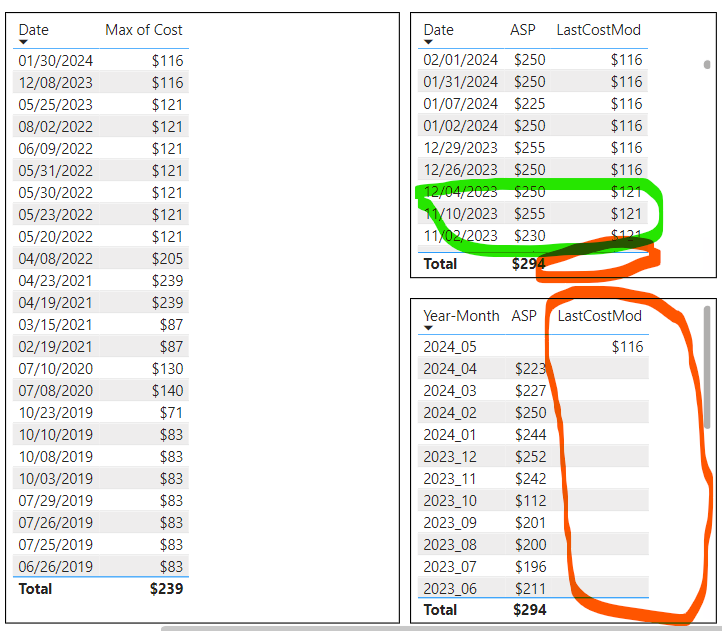The image size is (722, 631).
Task: Select the 12/08/2023 date cell
Action: [x=55, y=82]
